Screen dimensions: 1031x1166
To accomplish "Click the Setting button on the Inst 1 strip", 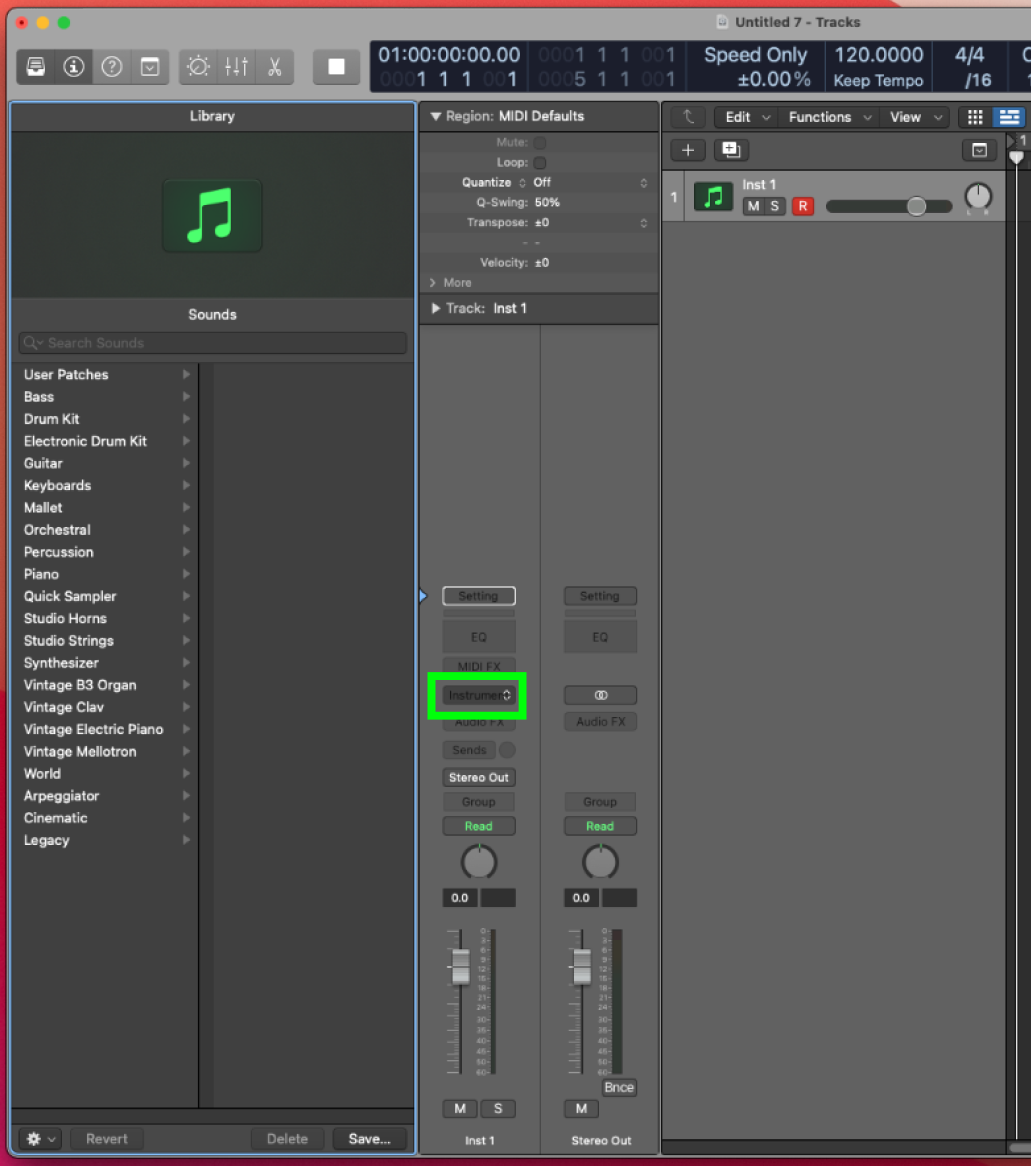I will [479, 596].
